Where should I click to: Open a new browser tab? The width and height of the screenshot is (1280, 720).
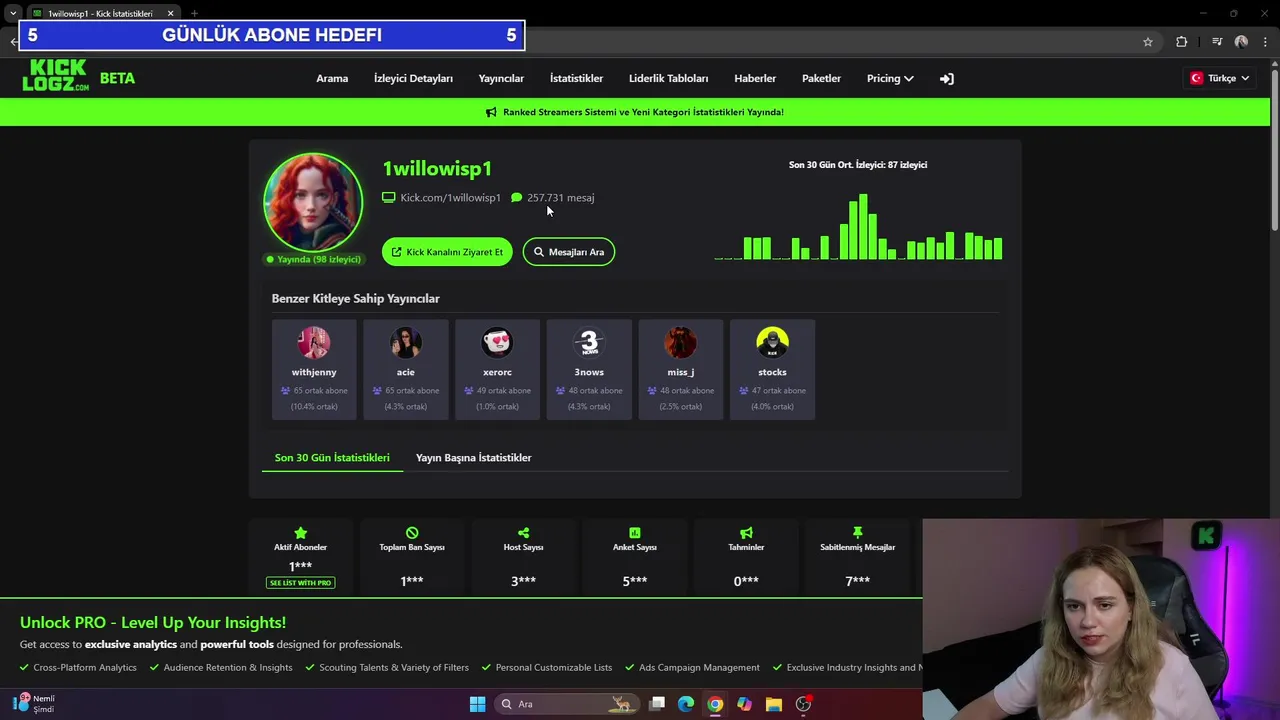194,13
